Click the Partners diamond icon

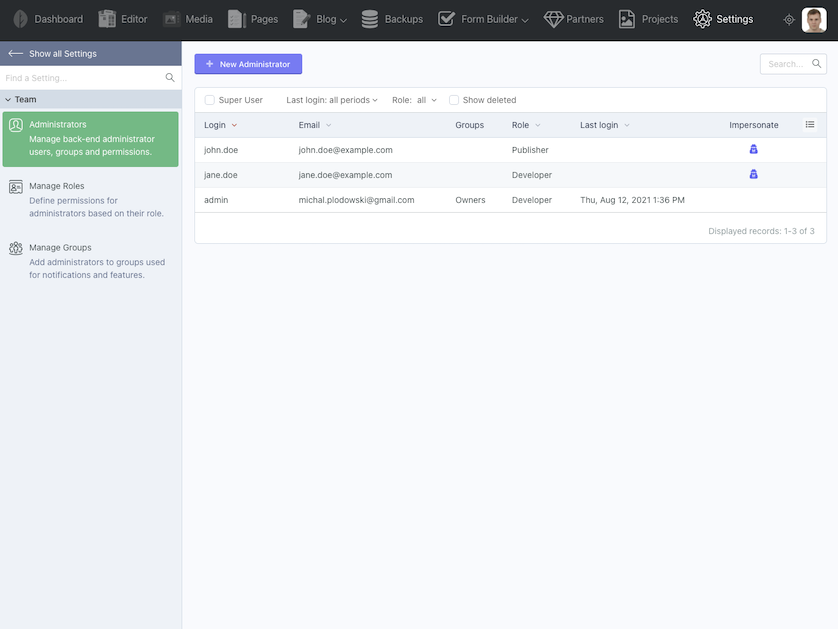tap(553, 19)
